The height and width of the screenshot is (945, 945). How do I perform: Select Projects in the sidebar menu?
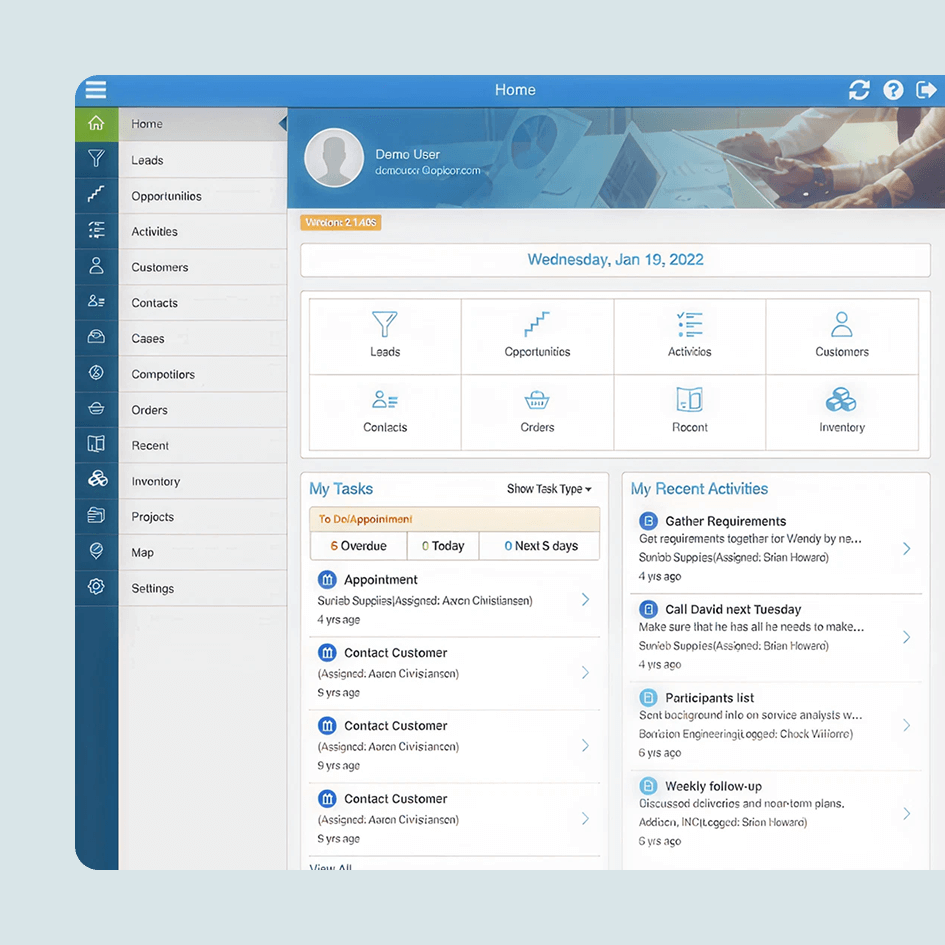(x=153, y=517)
